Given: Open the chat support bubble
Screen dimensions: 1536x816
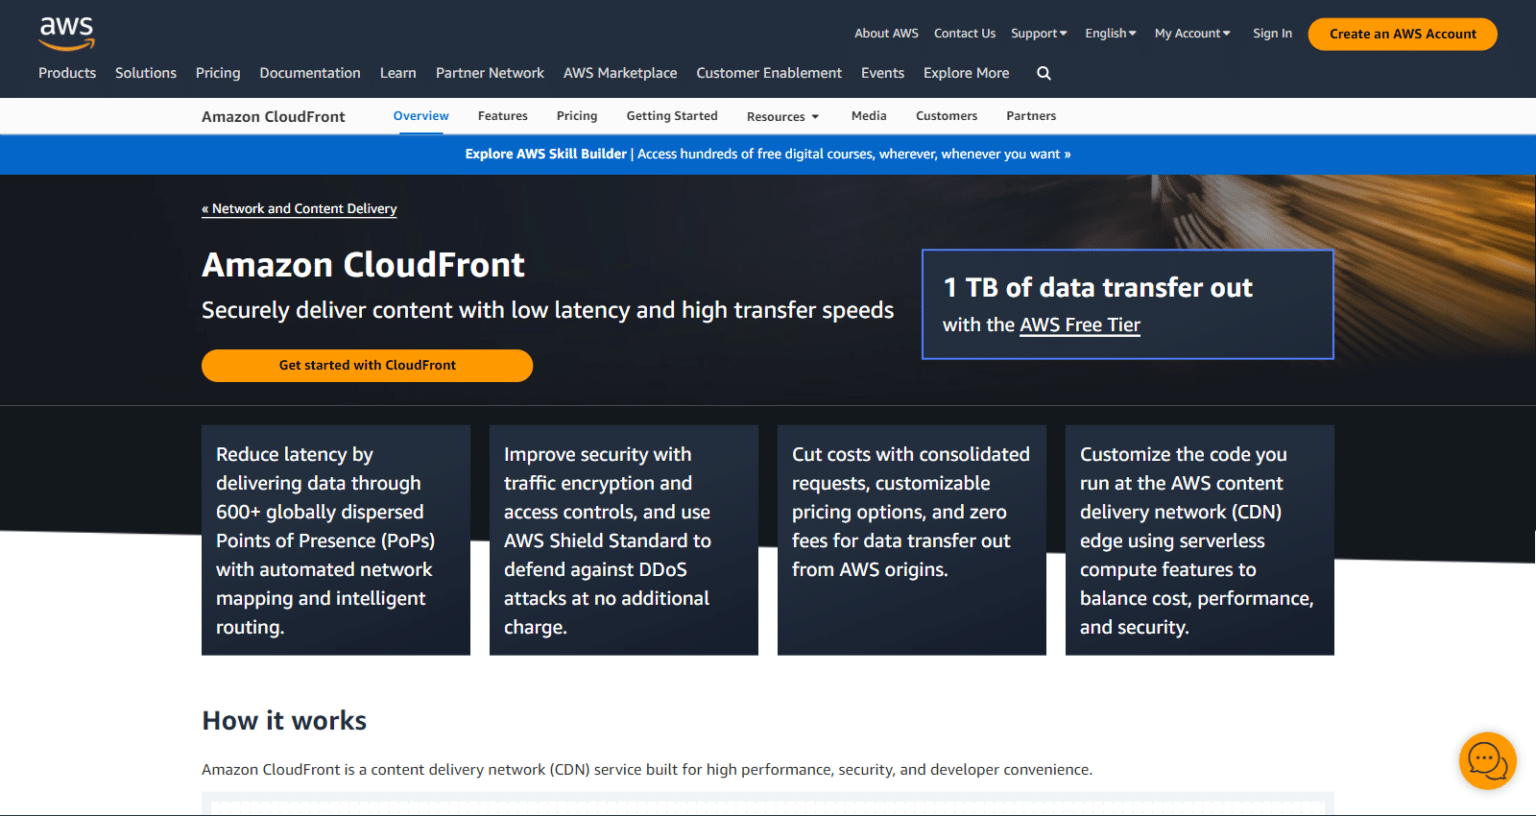Looking at the screenshot, I should (1487, 761).
